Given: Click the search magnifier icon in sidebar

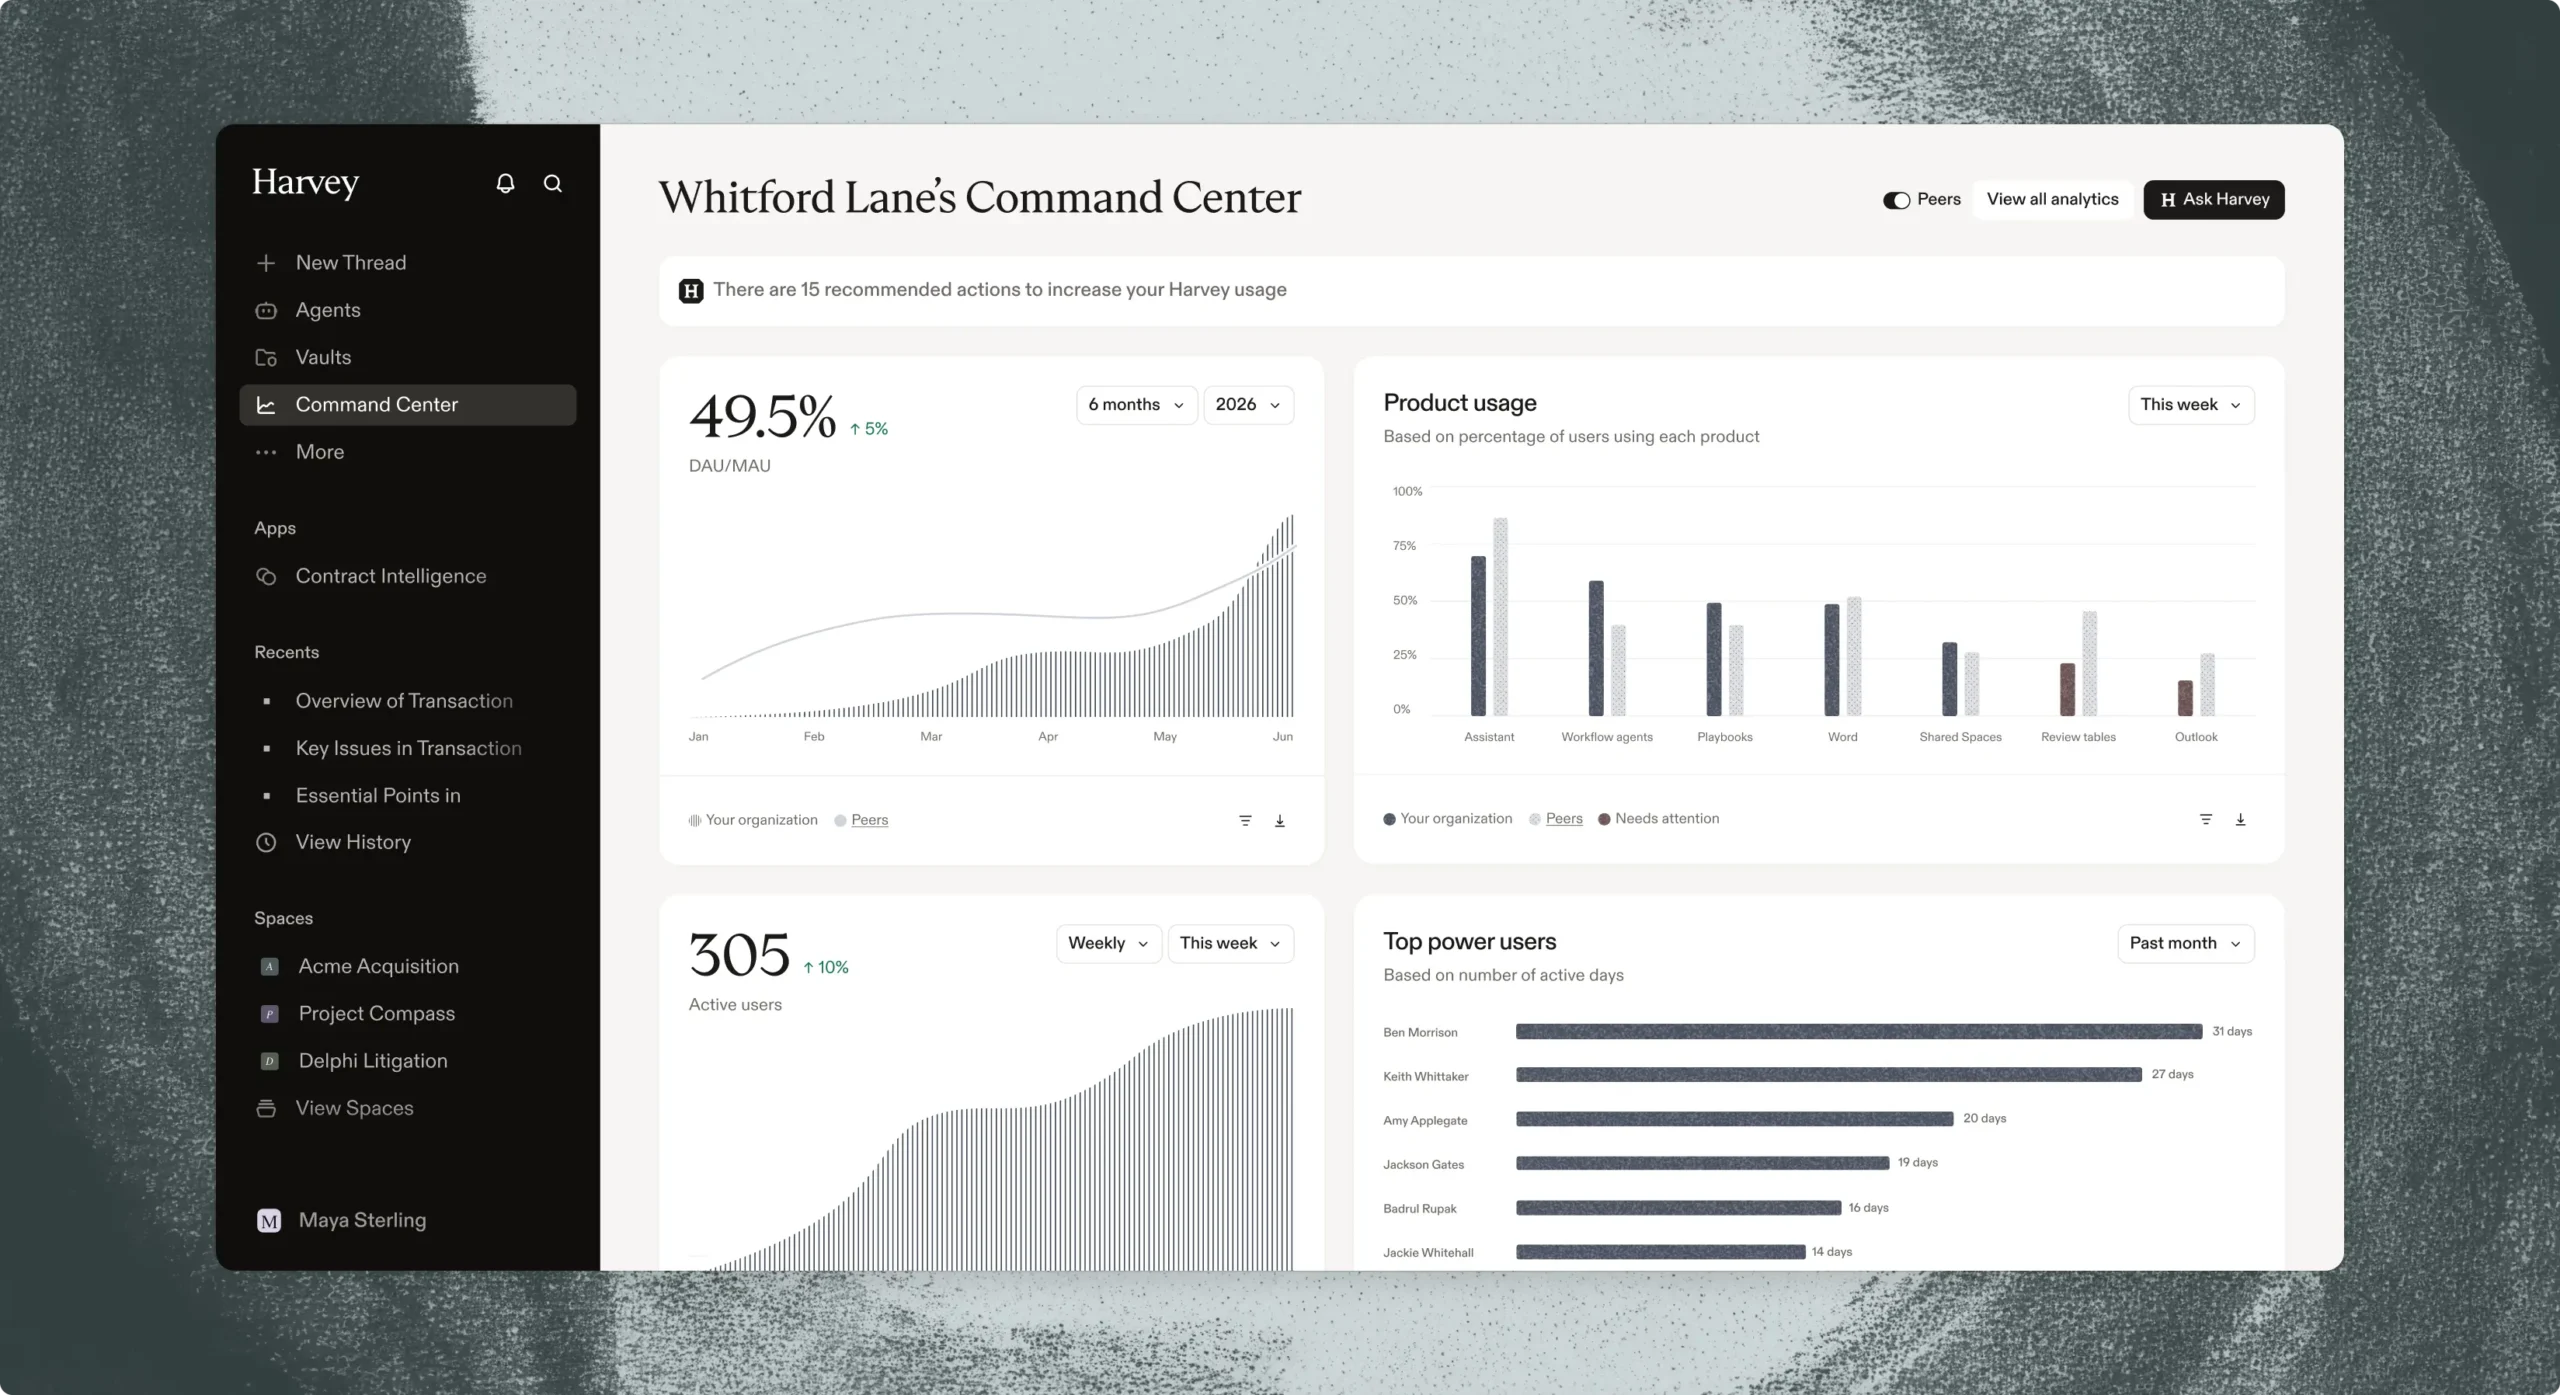Looking at the screenshot, I should click(x=552, y=183).
